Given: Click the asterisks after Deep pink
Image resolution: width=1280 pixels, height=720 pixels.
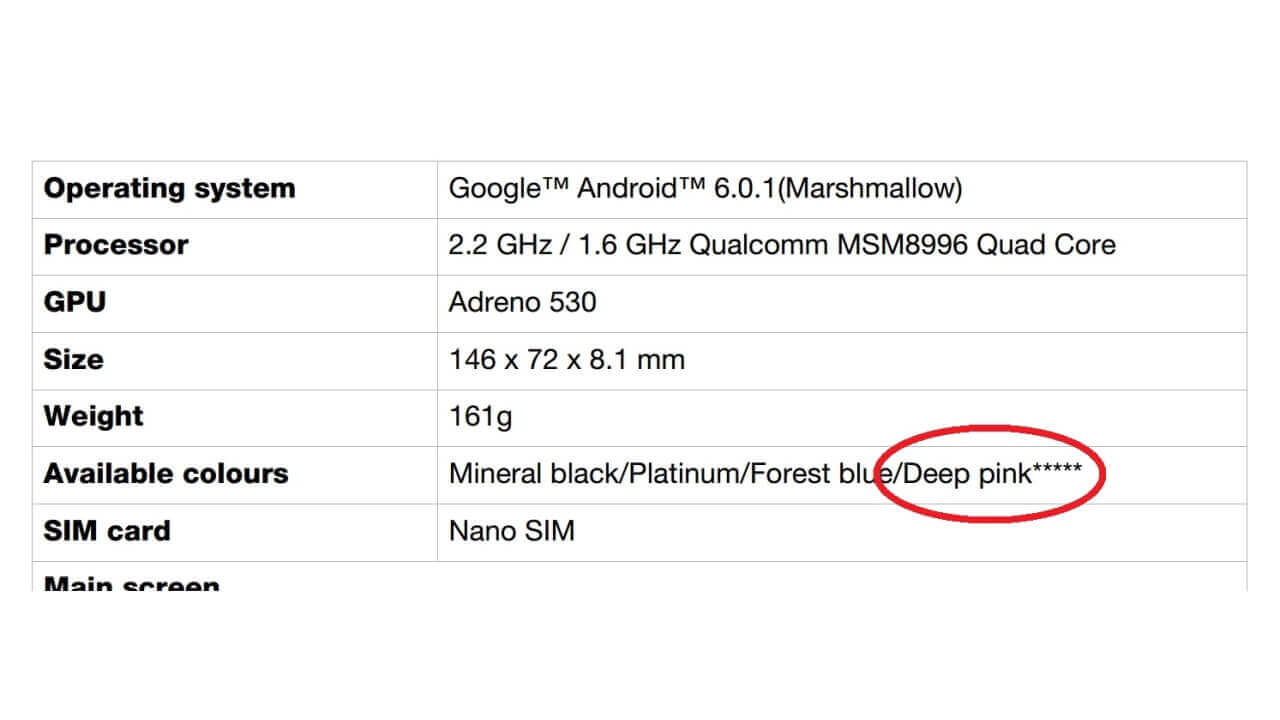Looking at the screenshot, I should pyautogui.click(x=1057, y=470).
